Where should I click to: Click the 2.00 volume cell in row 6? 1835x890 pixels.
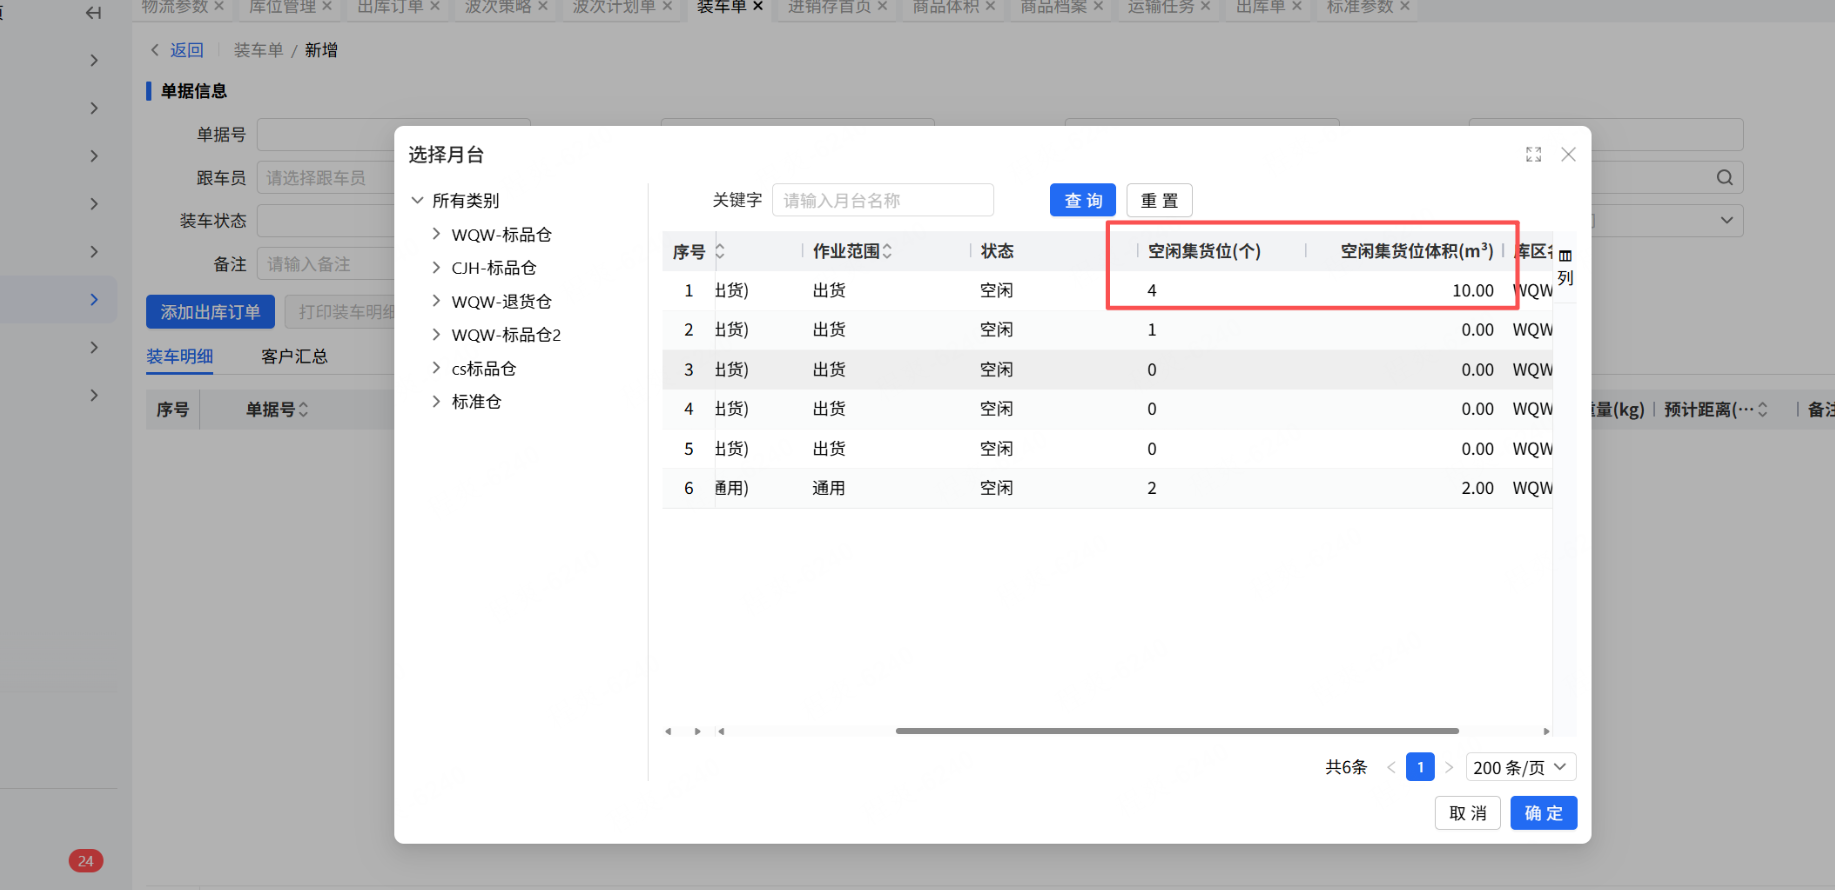click(1478, 488)
